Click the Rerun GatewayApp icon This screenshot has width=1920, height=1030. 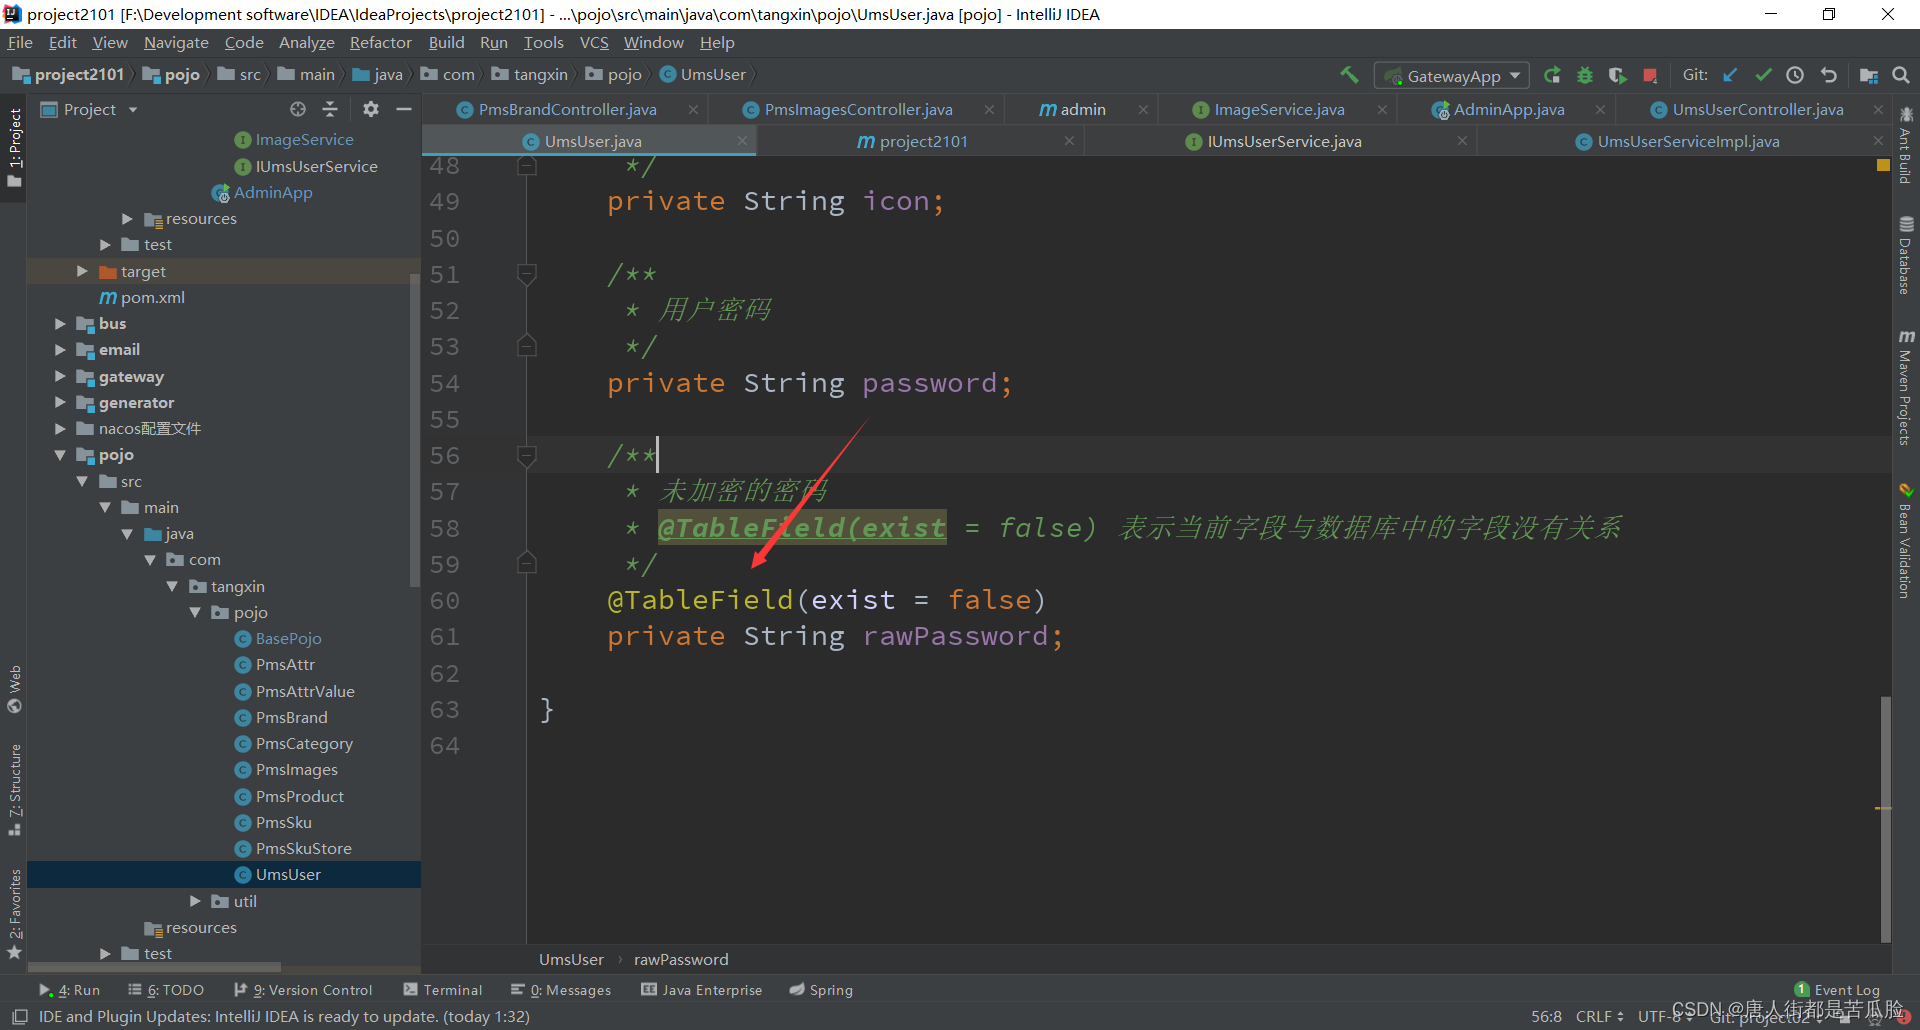tap(1552, 75)
